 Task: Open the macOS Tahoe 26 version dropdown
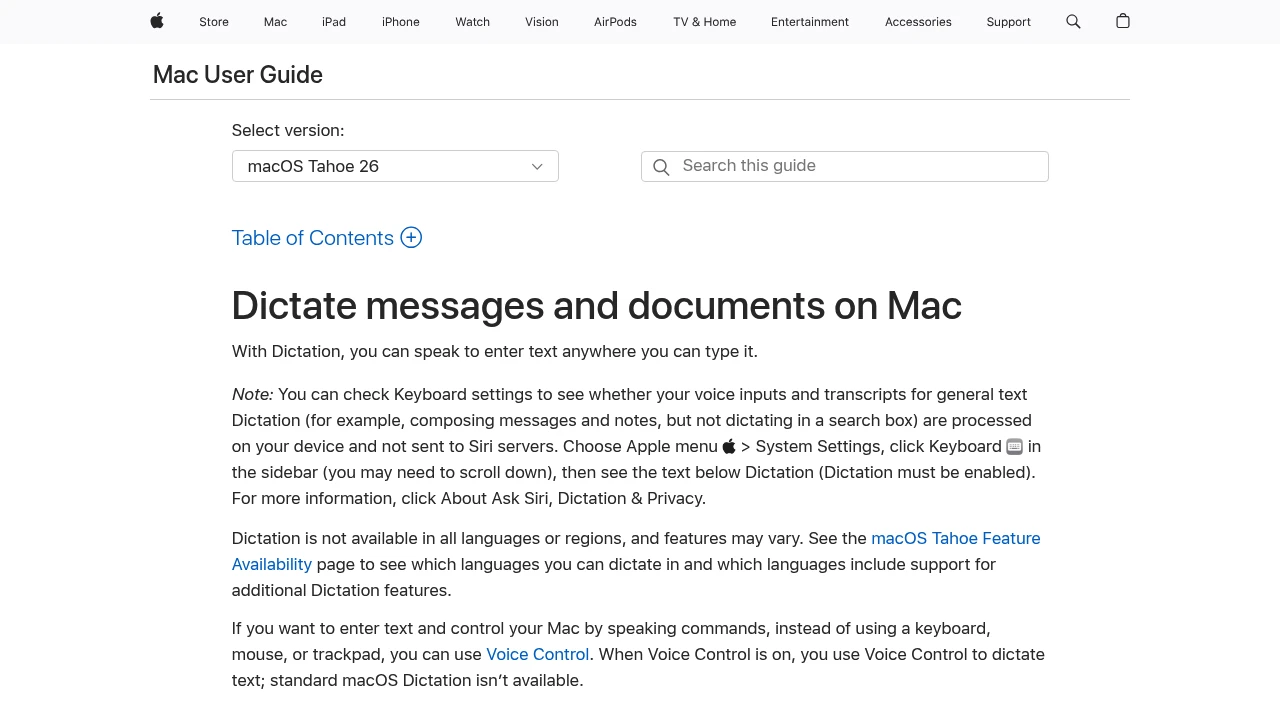[395, 166]
